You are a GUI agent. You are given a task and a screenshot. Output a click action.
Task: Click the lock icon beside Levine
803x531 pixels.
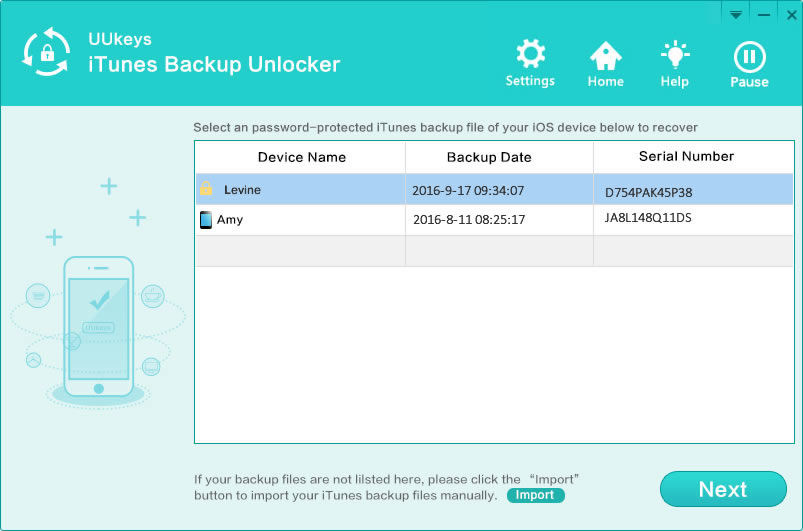coord(206,189)
